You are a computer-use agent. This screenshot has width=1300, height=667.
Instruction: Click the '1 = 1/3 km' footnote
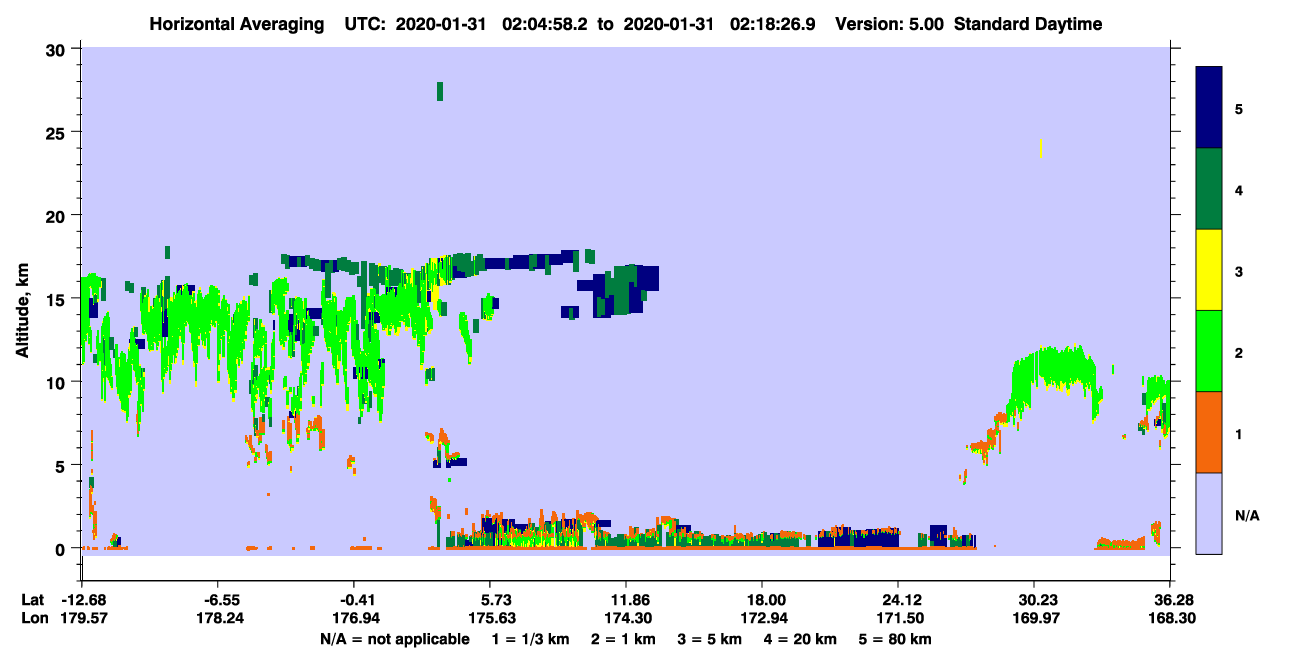tap(530, 639)
